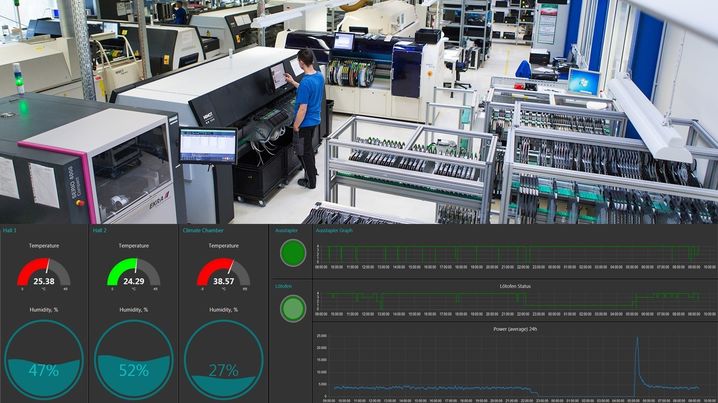Select the 52% humidity liquid gauge
718x403 pixels.
click(133, 359)
